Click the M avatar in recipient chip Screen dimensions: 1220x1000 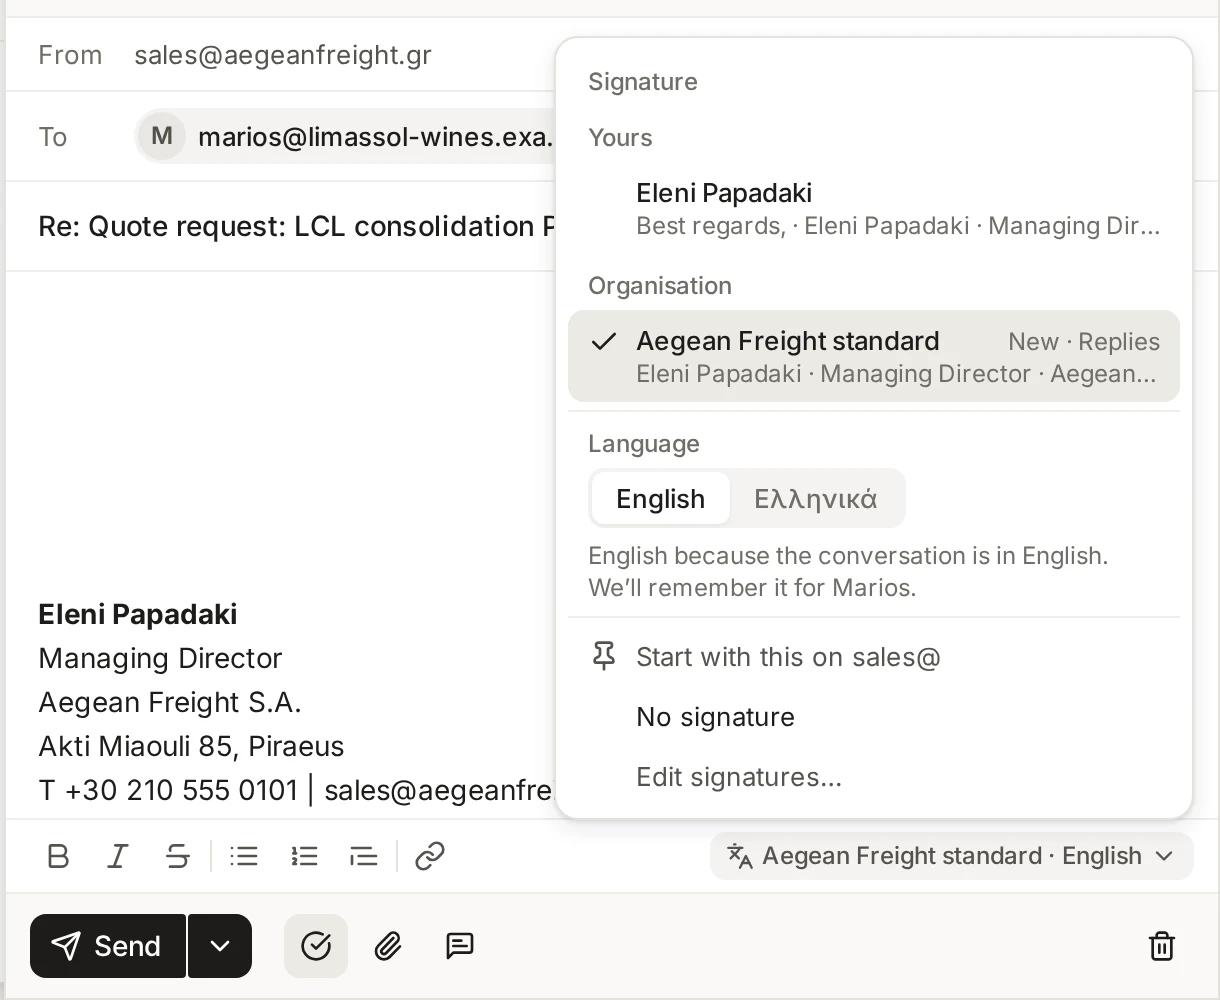coord(162,136)
